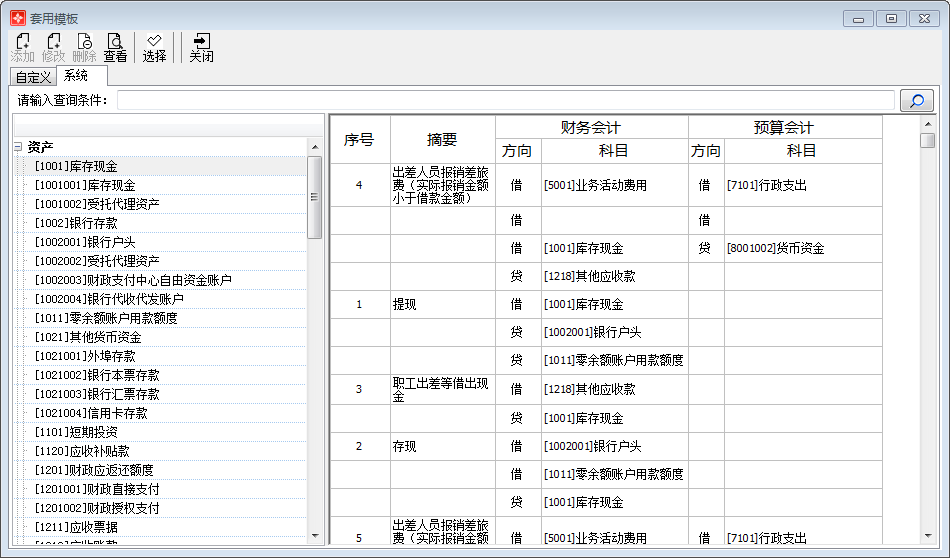The image size is (950, 558).
Task: Click the query condition input field
Action: click(505, 100)
